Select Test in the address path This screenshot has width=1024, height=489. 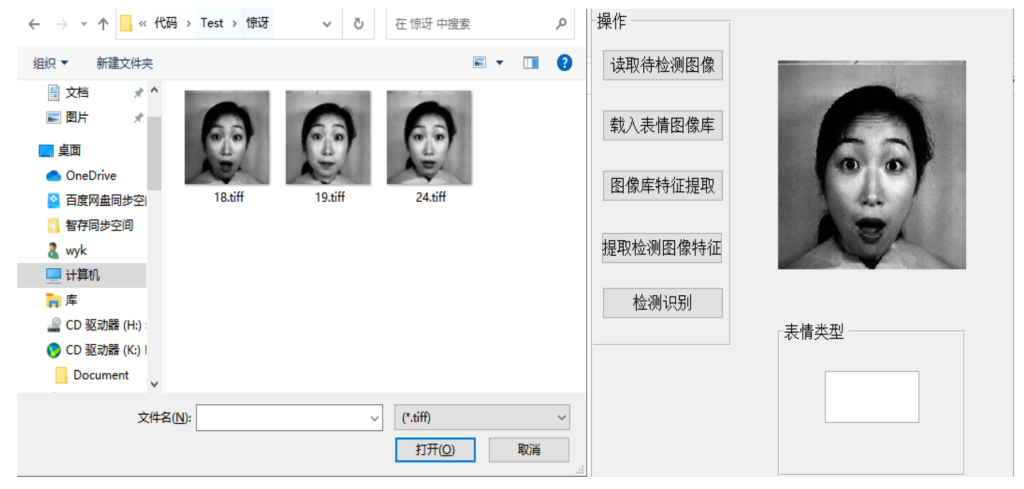coord(212,24)
